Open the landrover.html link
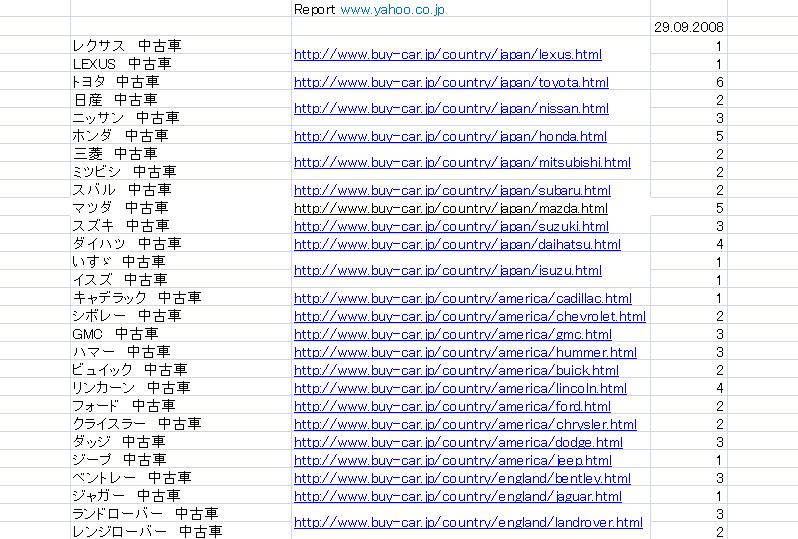 coord(468,522)
